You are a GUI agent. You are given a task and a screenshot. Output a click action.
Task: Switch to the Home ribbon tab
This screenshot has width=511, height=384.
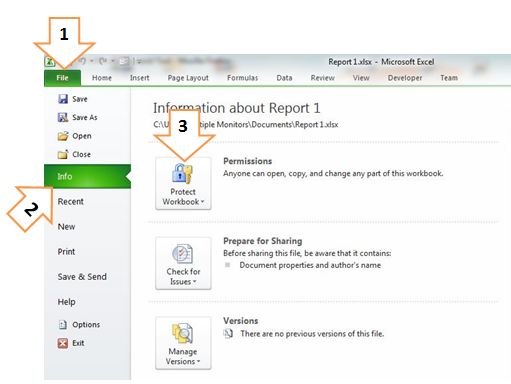102,78
